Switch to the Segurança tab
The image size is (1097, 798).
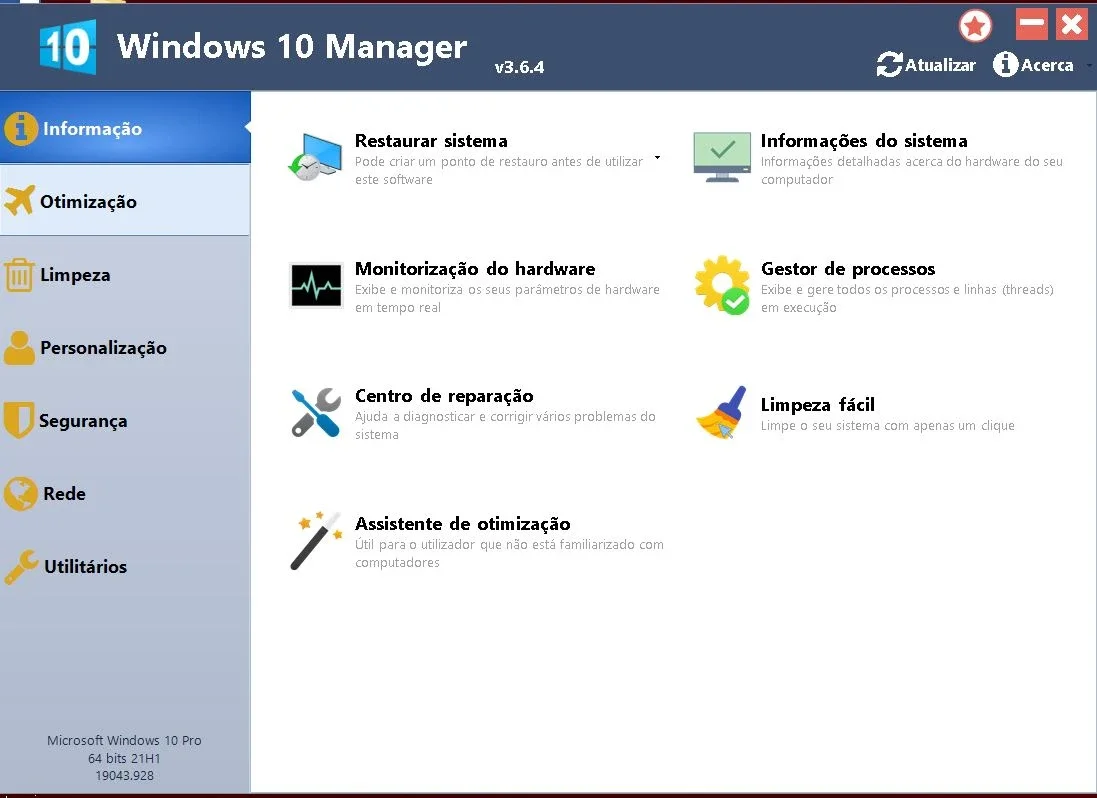[125, 420]
